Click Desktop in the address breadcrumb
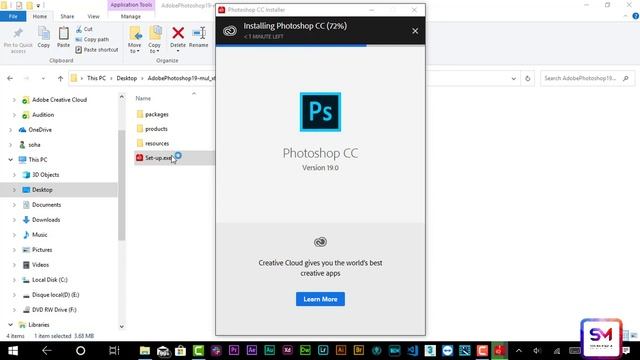This screenshot has height=360, width=640. pyautogui.click(x=127, y=78)
